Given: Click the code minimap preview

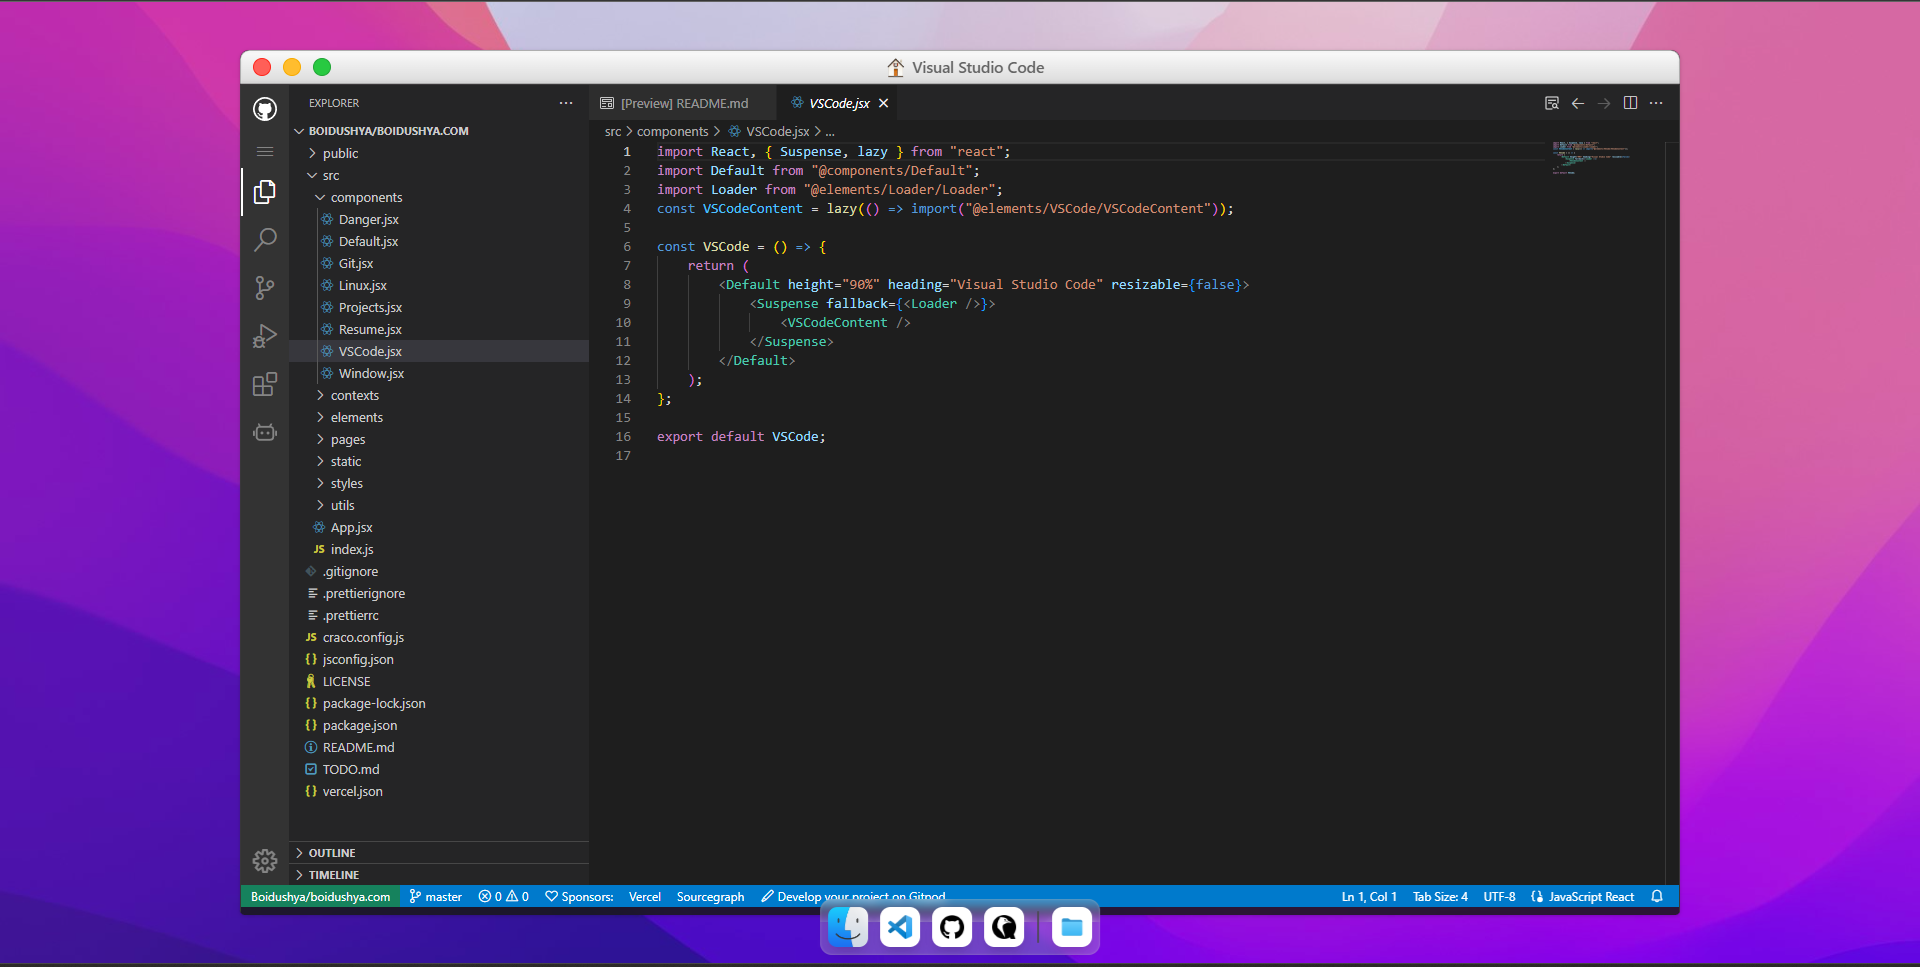Looking at the screenshot, I should (1592, 158).
